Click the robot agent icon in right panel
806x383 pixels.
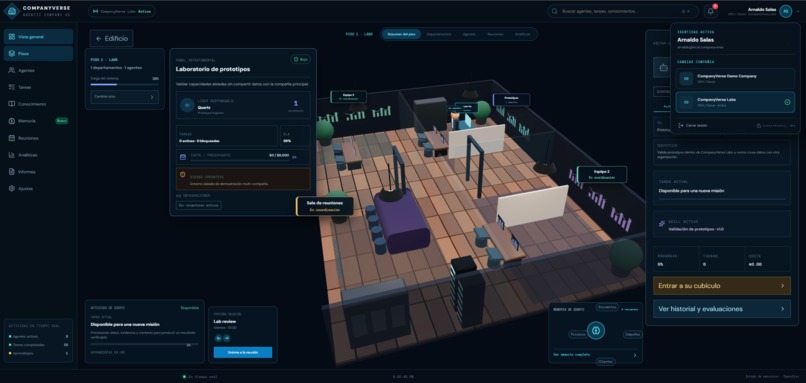tap(663, 67)
